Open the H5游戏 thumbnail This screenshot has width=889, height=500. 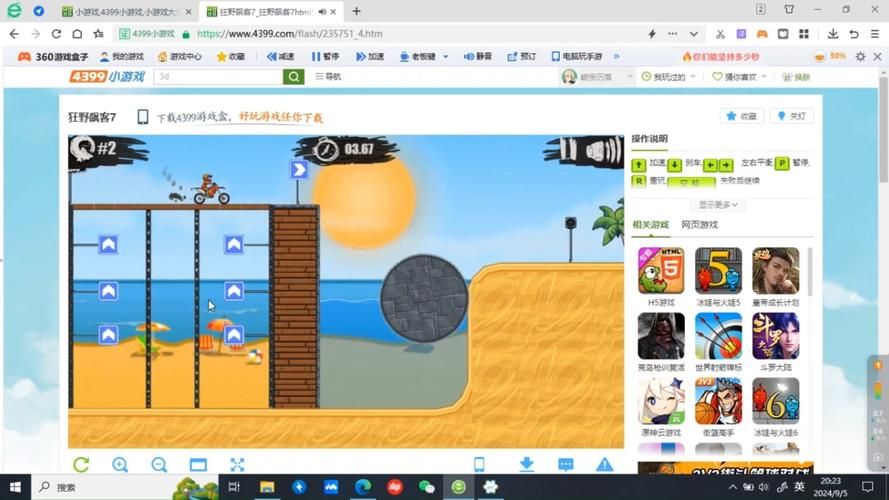[661, 270]
